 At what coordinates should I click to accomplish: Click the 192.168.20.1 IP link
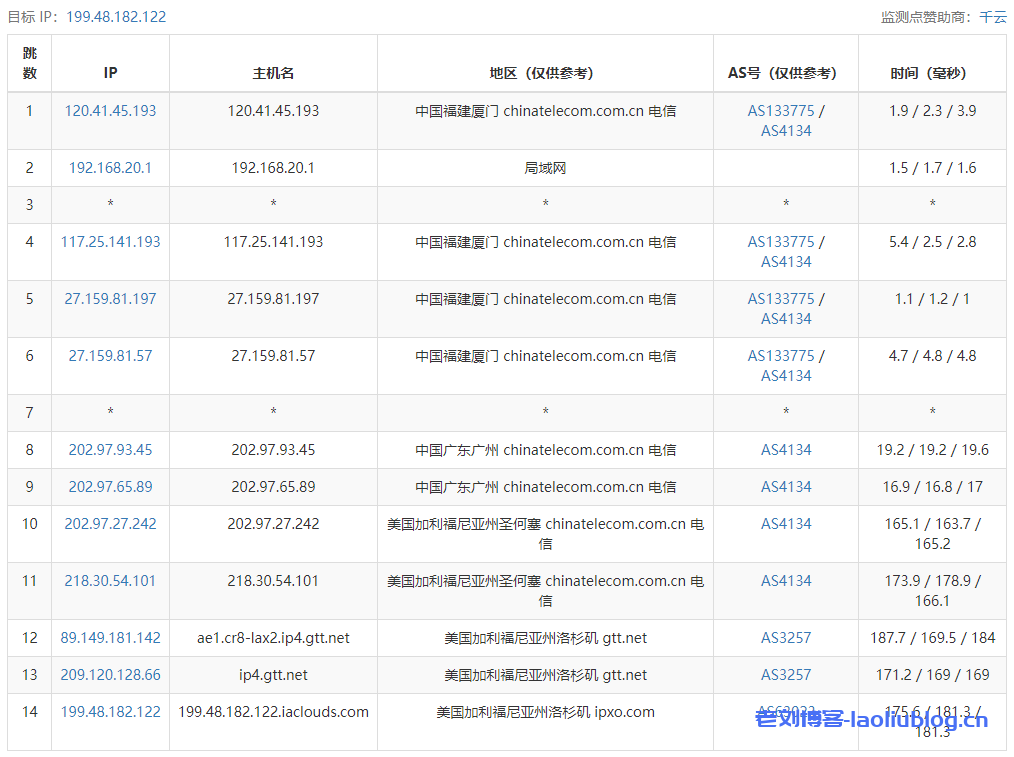click(x=110, y=168)
